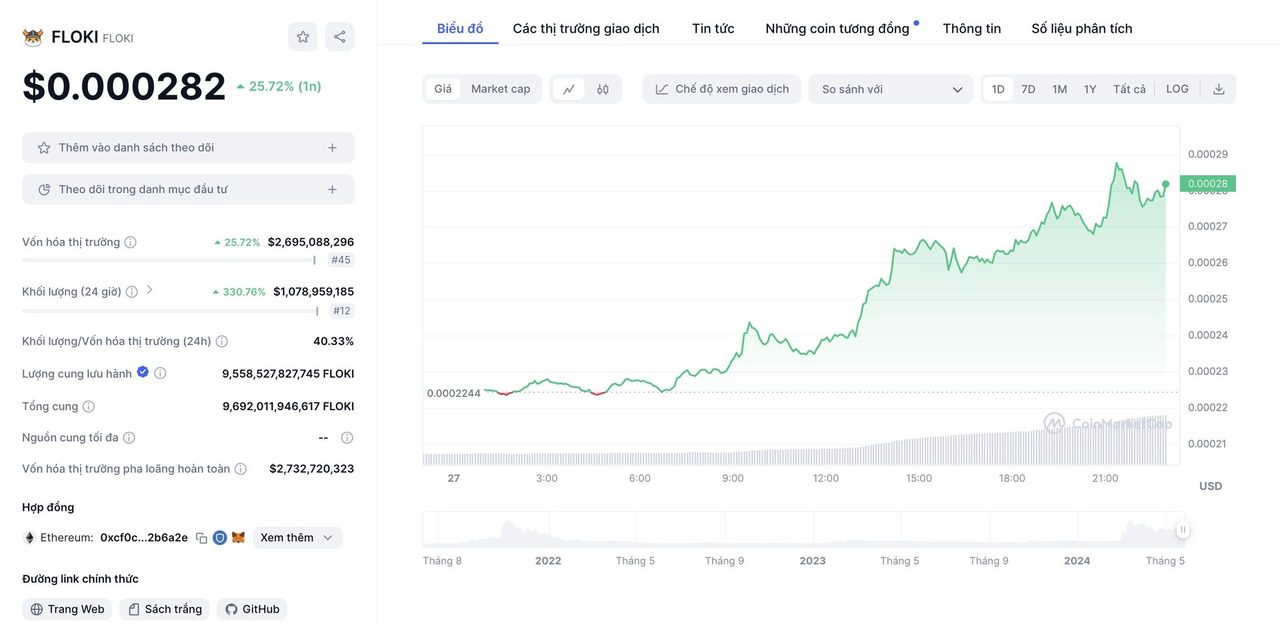Download the chart data
Image resolution: width=1280 pixels, height=624 pixels.
tap(1219, 89)
